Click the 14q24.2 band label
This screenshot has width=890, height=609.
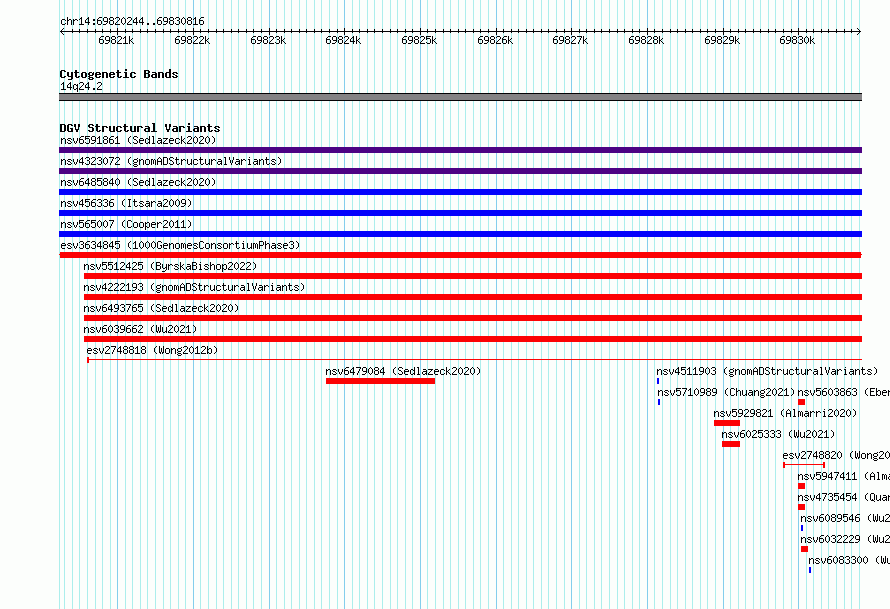coord(81,86)
